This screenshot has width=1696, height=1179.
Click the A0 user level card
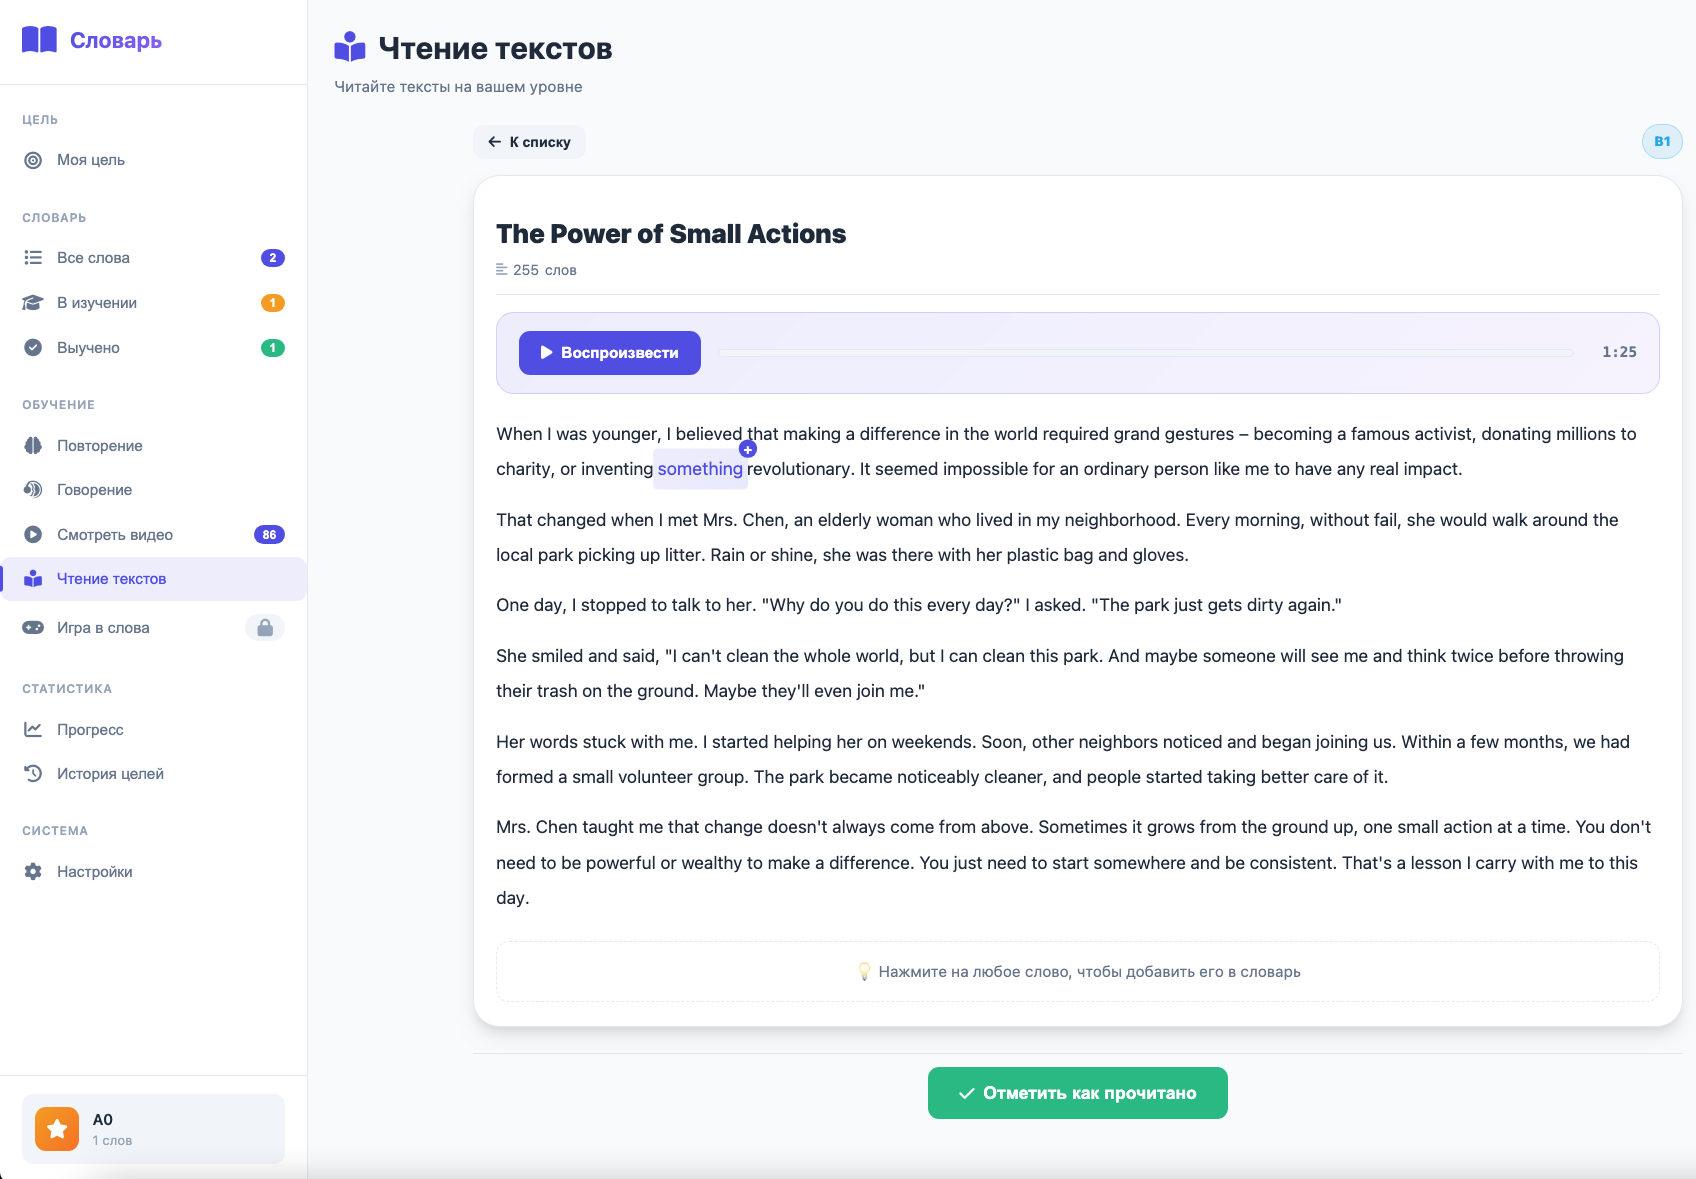pyautogui.click(x=153, y=1129)
